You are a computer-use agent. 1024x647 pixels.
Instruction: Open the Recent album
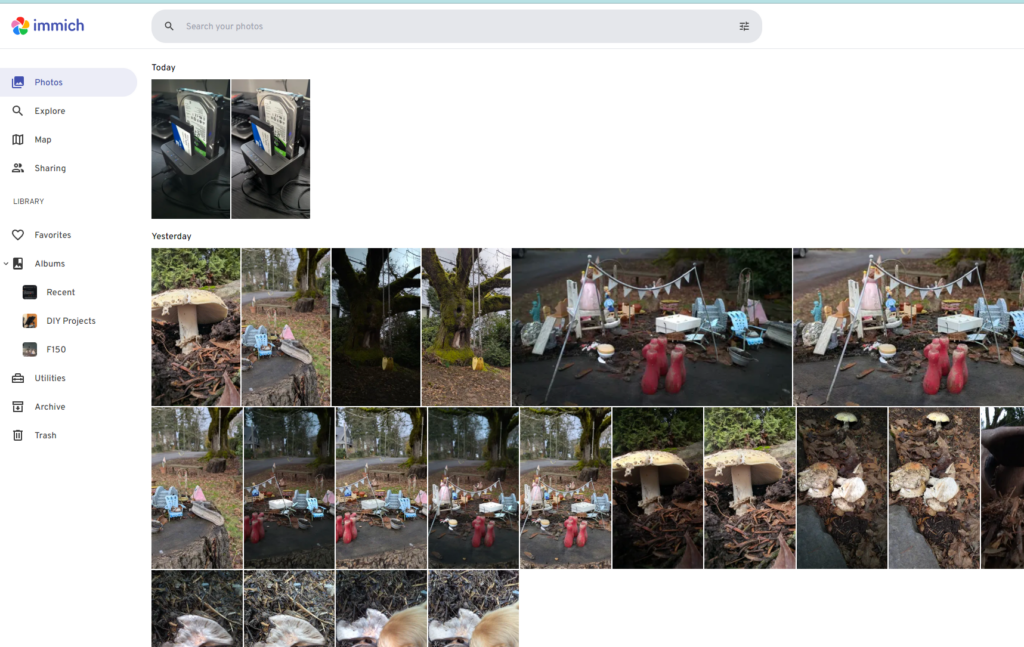click(60, 292)
